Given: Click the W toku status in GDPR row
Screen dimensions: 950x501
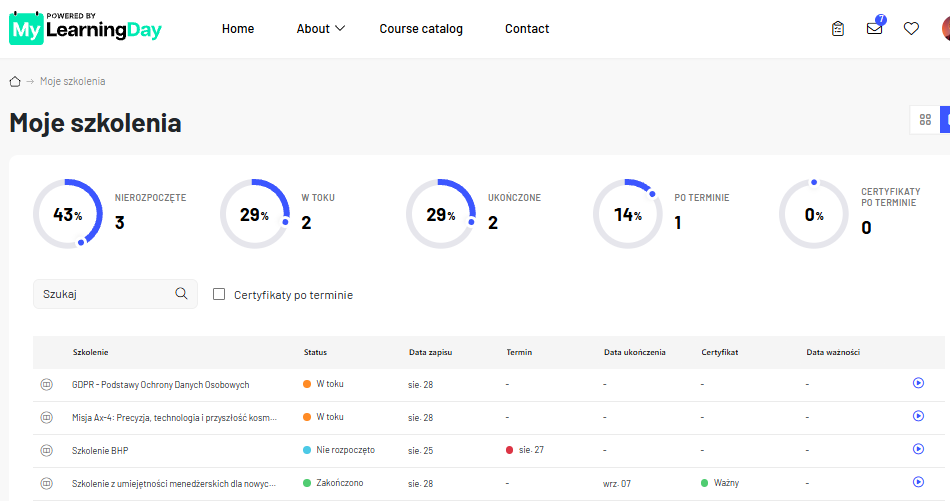Looking at the screenshot, I should pos(323,384).
